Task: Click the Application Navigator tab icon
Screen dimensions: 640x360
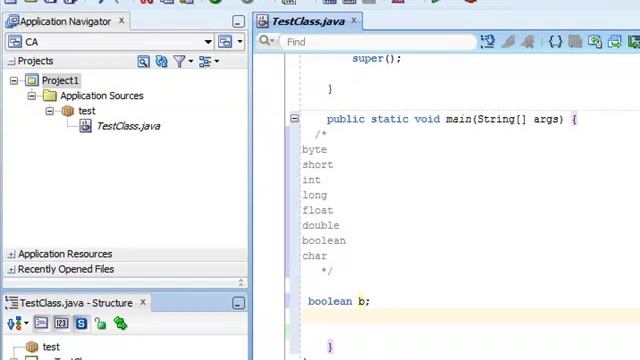Action: point(12,21)
